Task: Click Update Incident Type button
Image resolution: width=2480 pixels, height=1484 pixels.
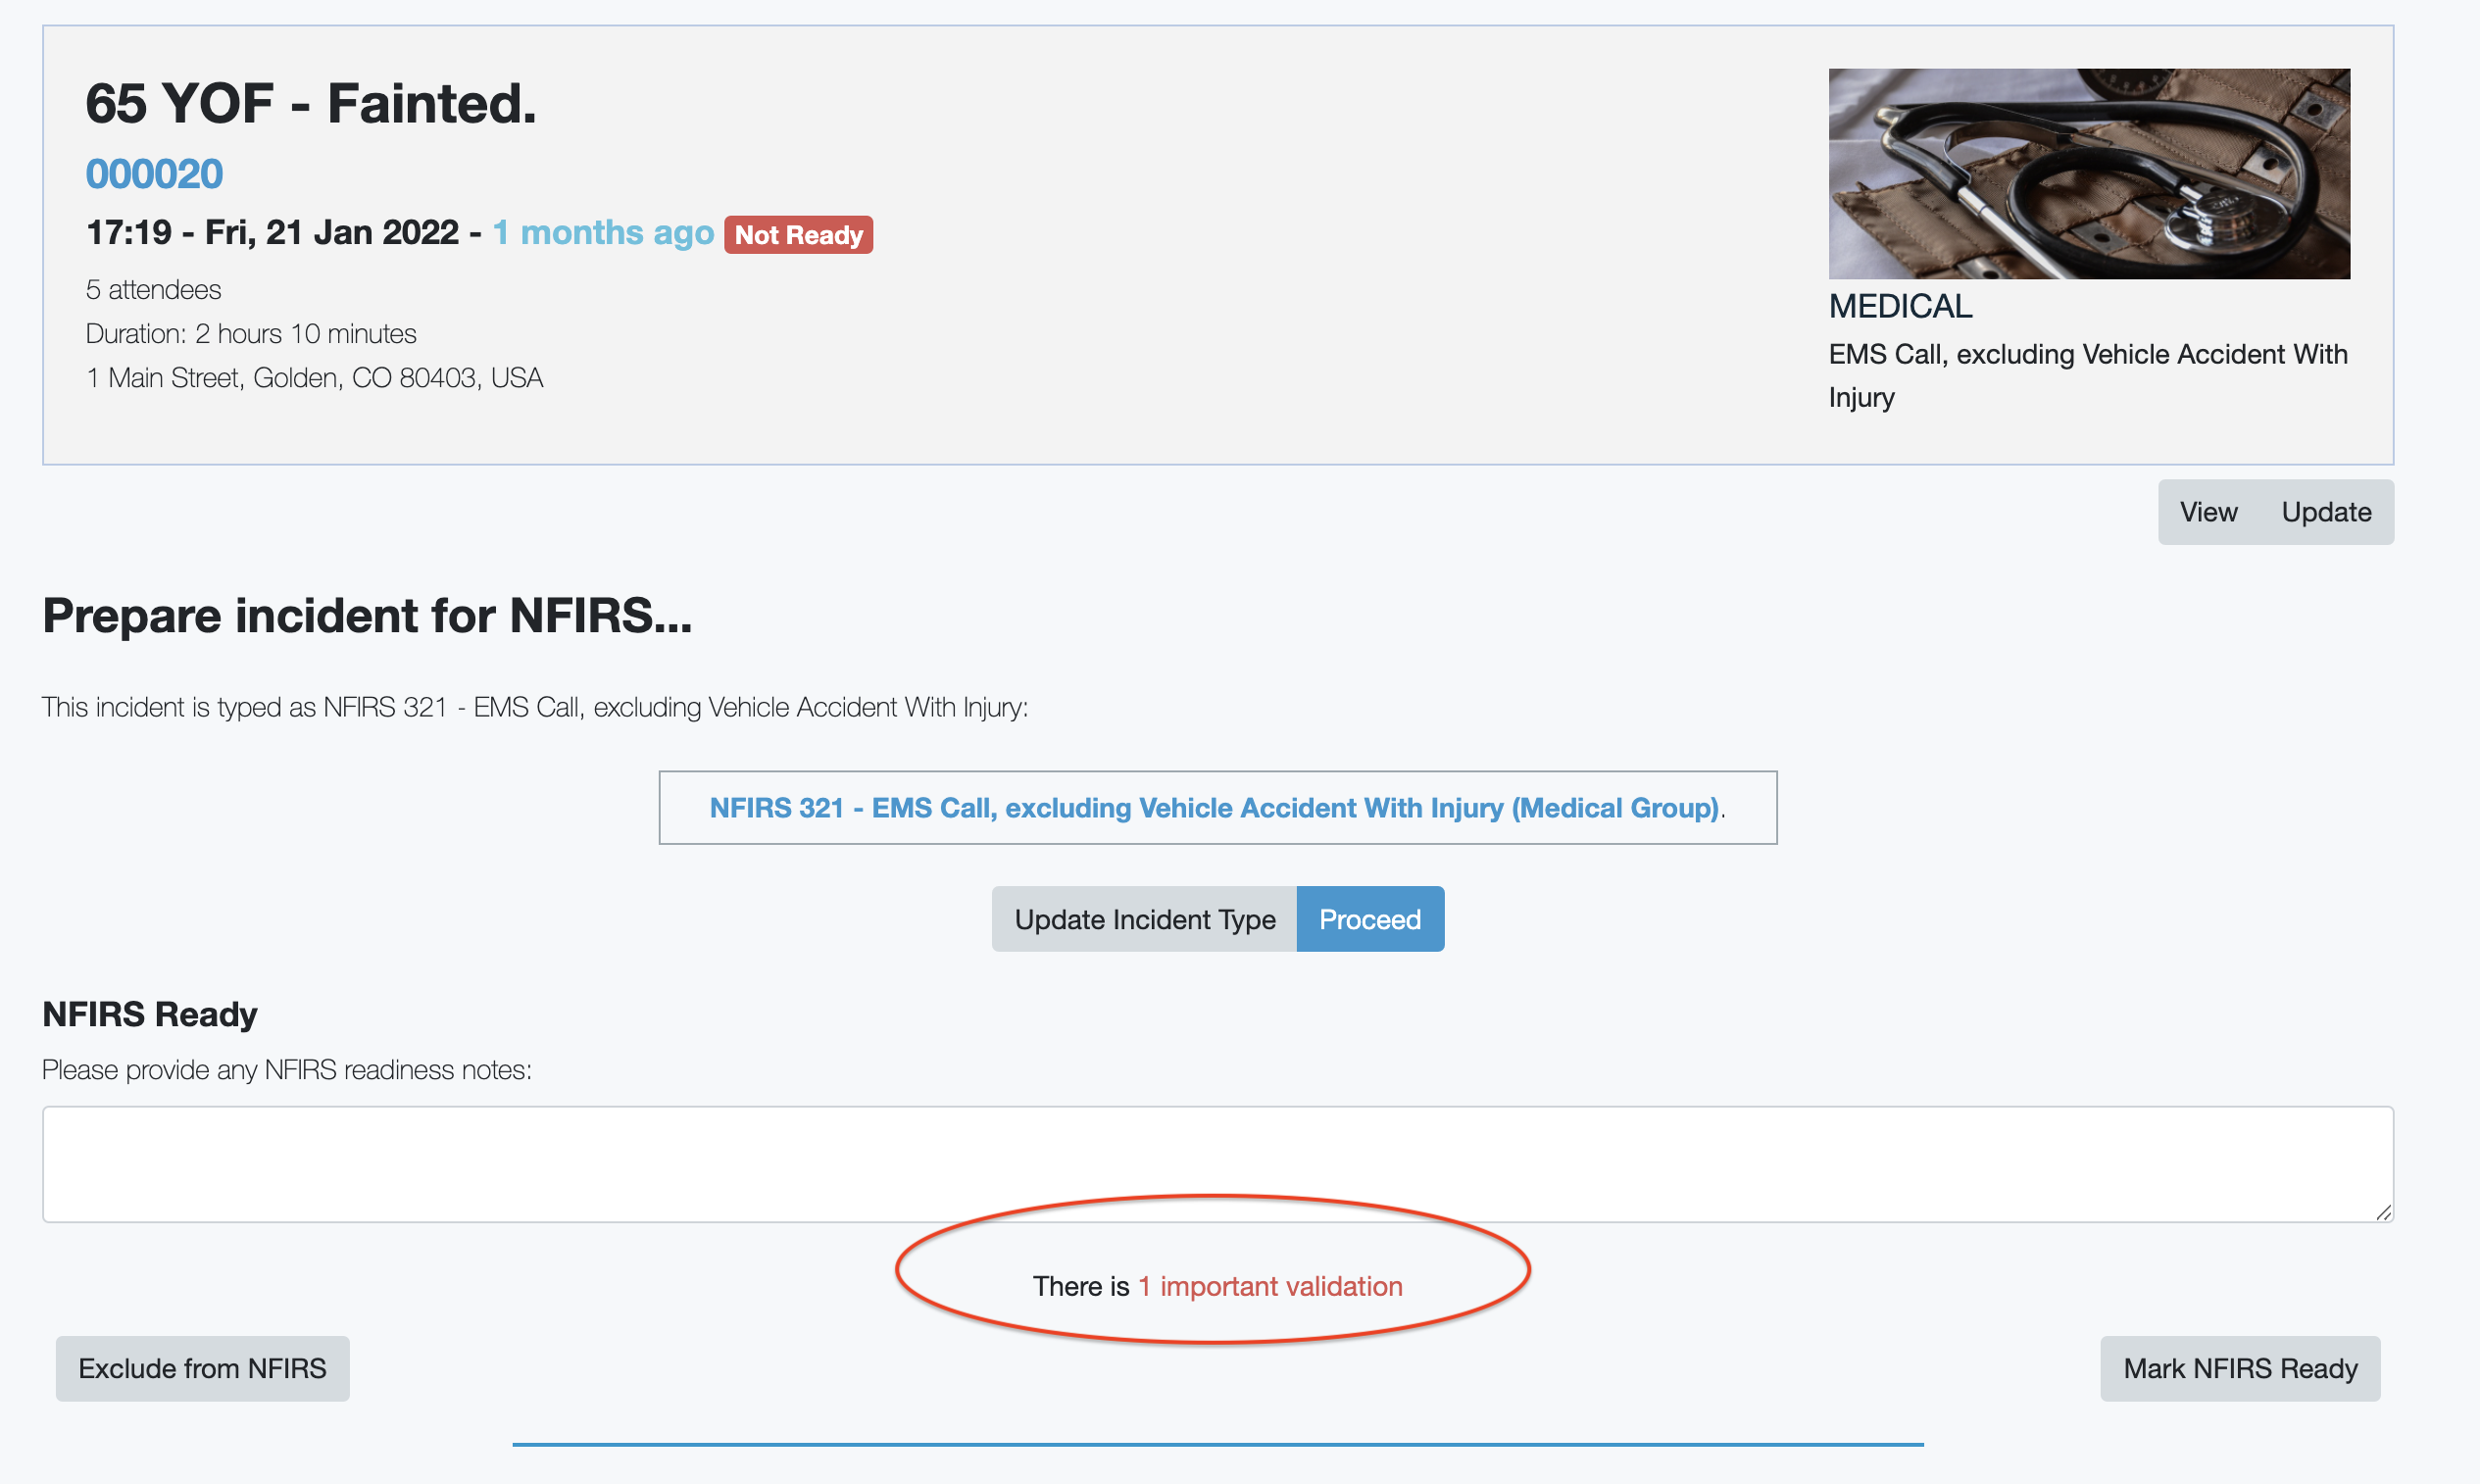Action: pyautogui.click(x=1144, y=919)
